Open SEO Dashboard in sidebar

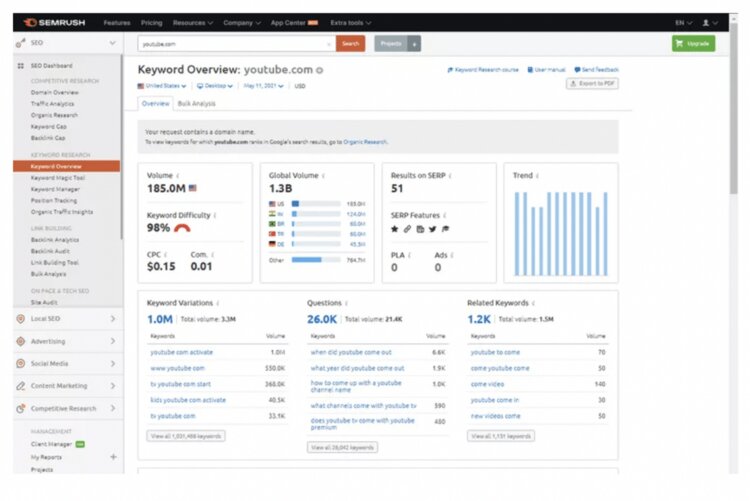point(52,66)
